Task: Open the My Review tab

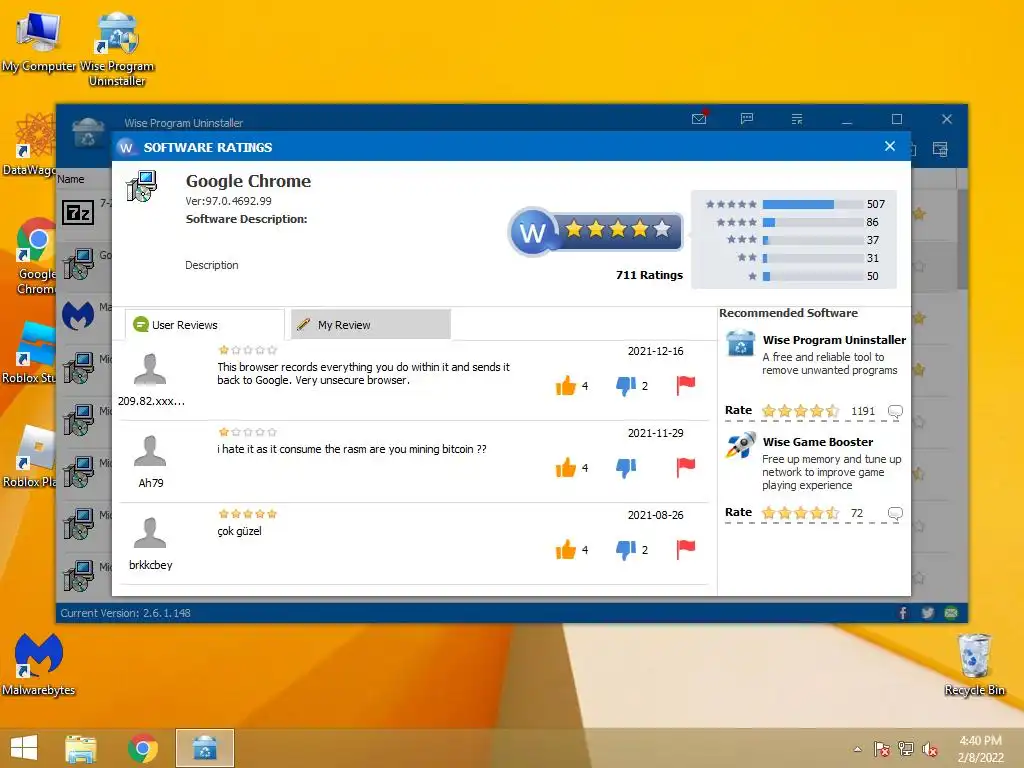Action: click(x=370, y=325)
